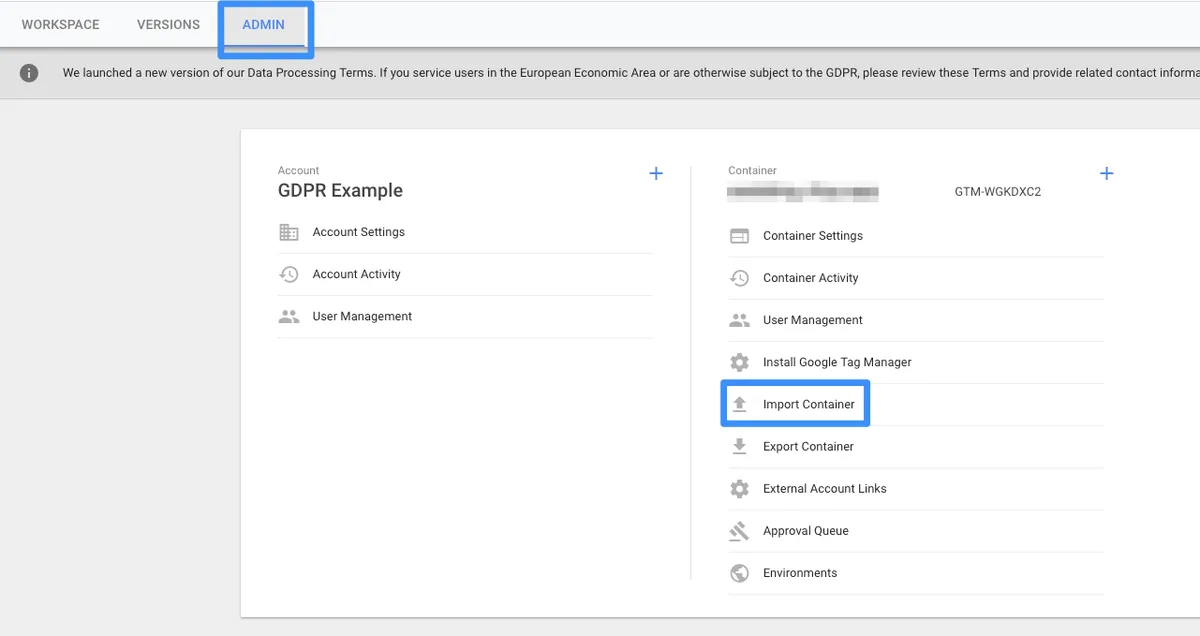Click the Container Activity history icon
Viewport: 1200px width, 636px height.
click(x=739, y=278)
